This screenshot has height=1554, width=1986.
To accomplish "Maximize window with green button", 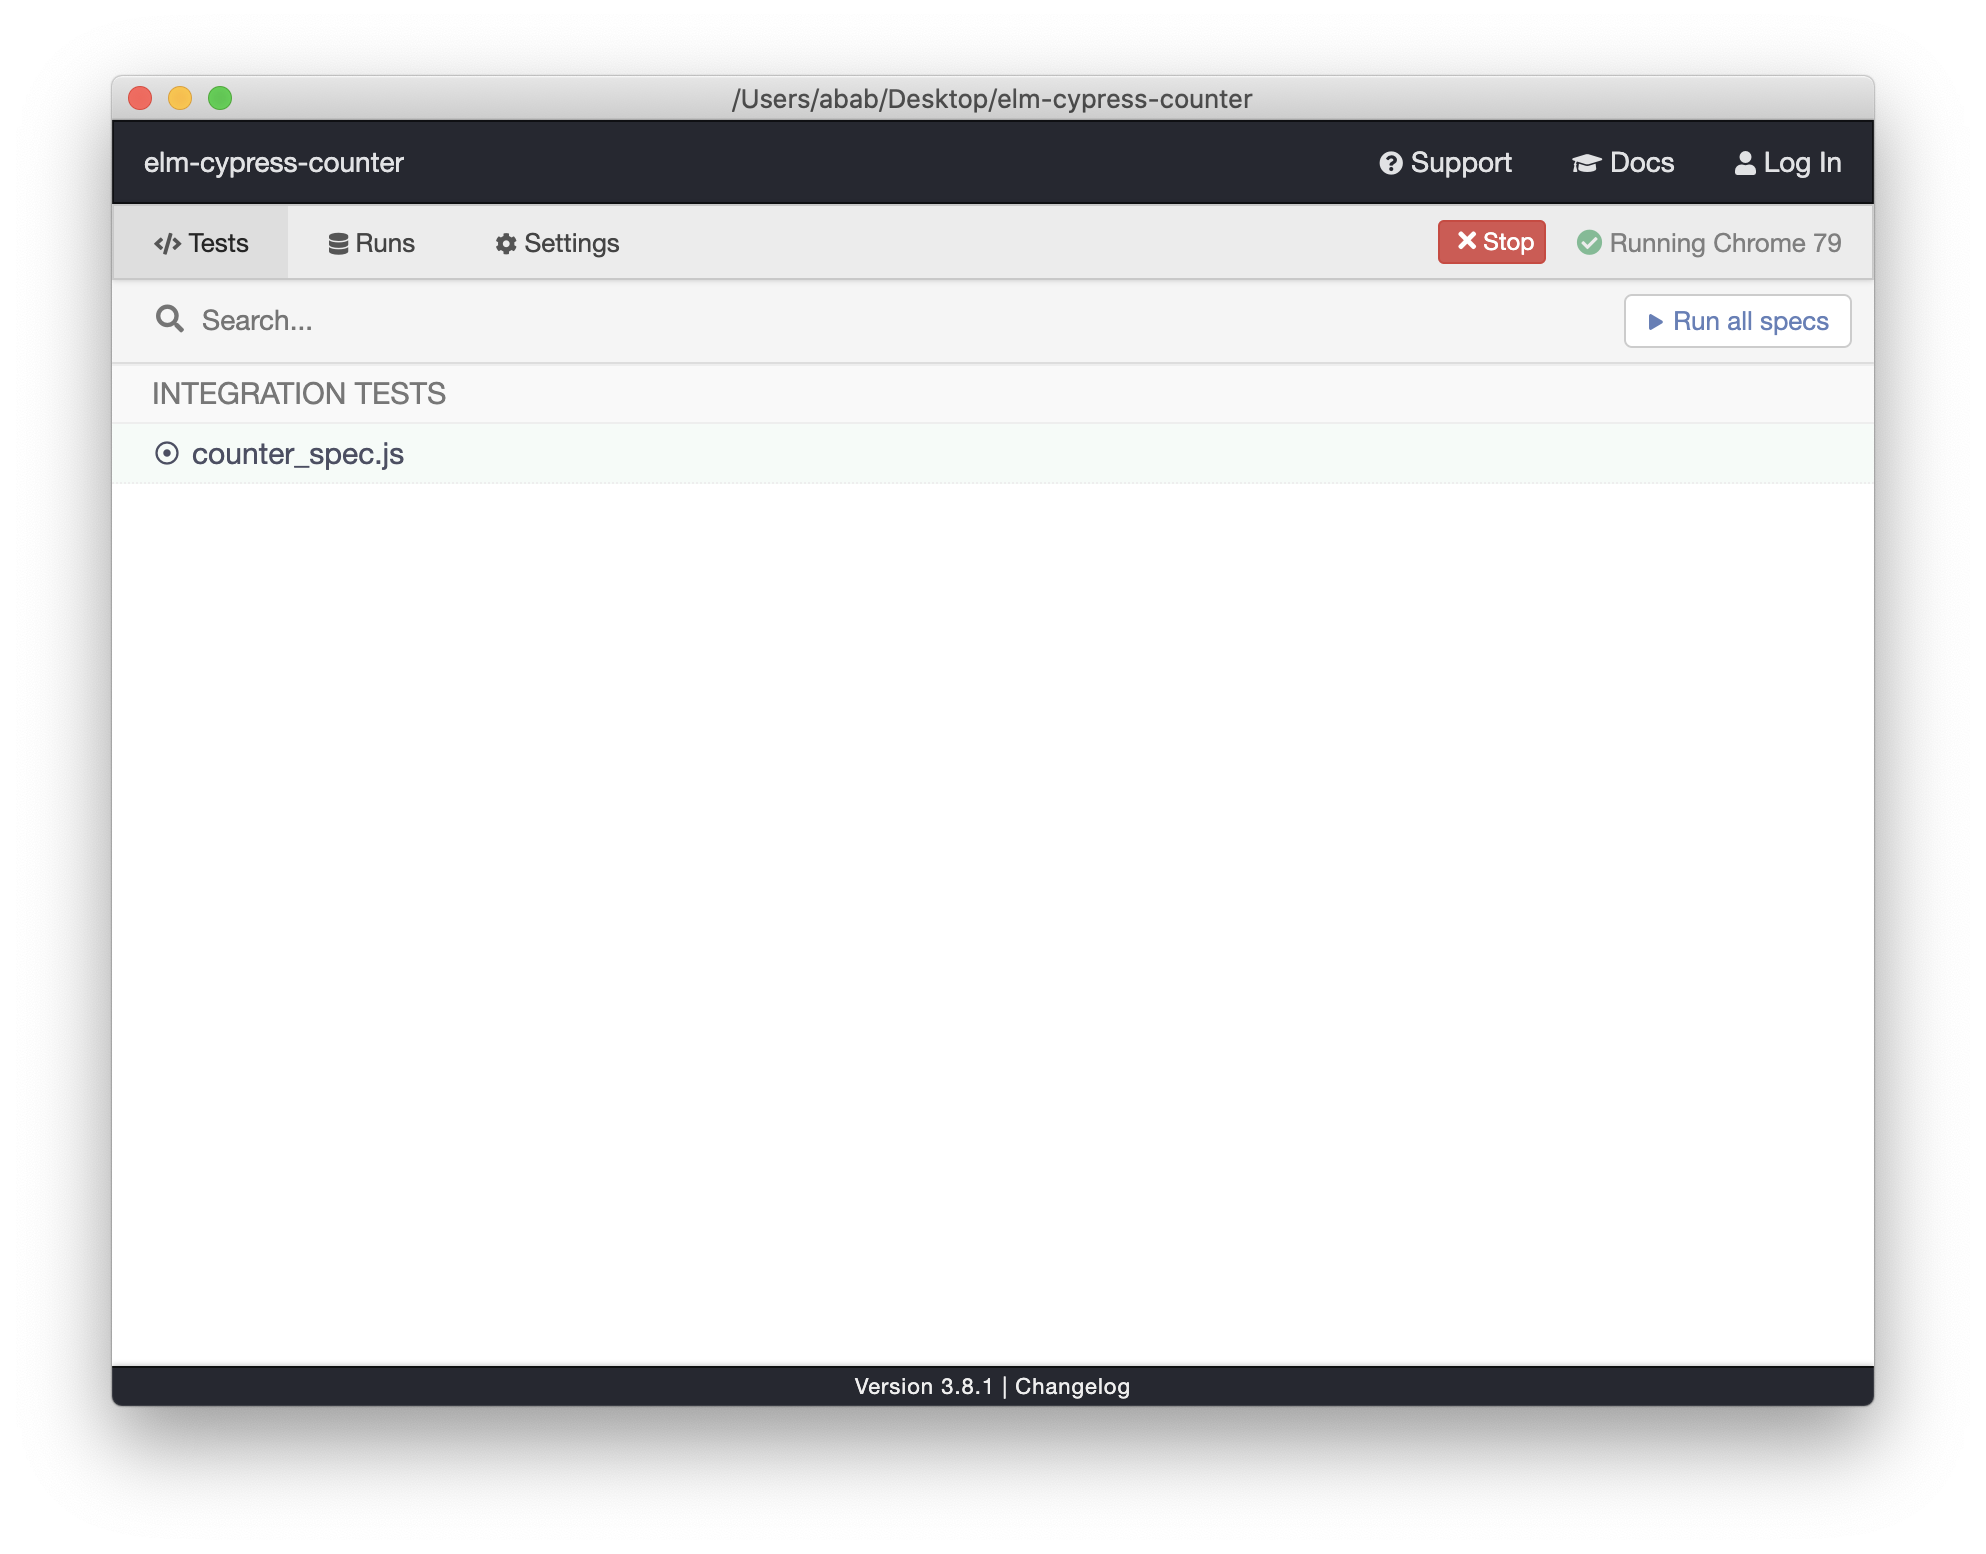I will click(x=220, y=98).
